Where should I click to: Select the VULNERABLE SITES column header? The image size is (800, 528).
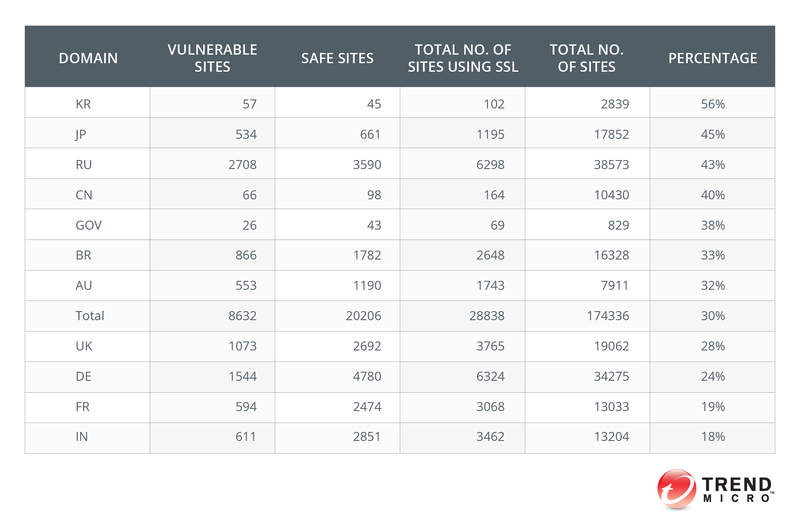pyautogui.click(x=212, y=58)
